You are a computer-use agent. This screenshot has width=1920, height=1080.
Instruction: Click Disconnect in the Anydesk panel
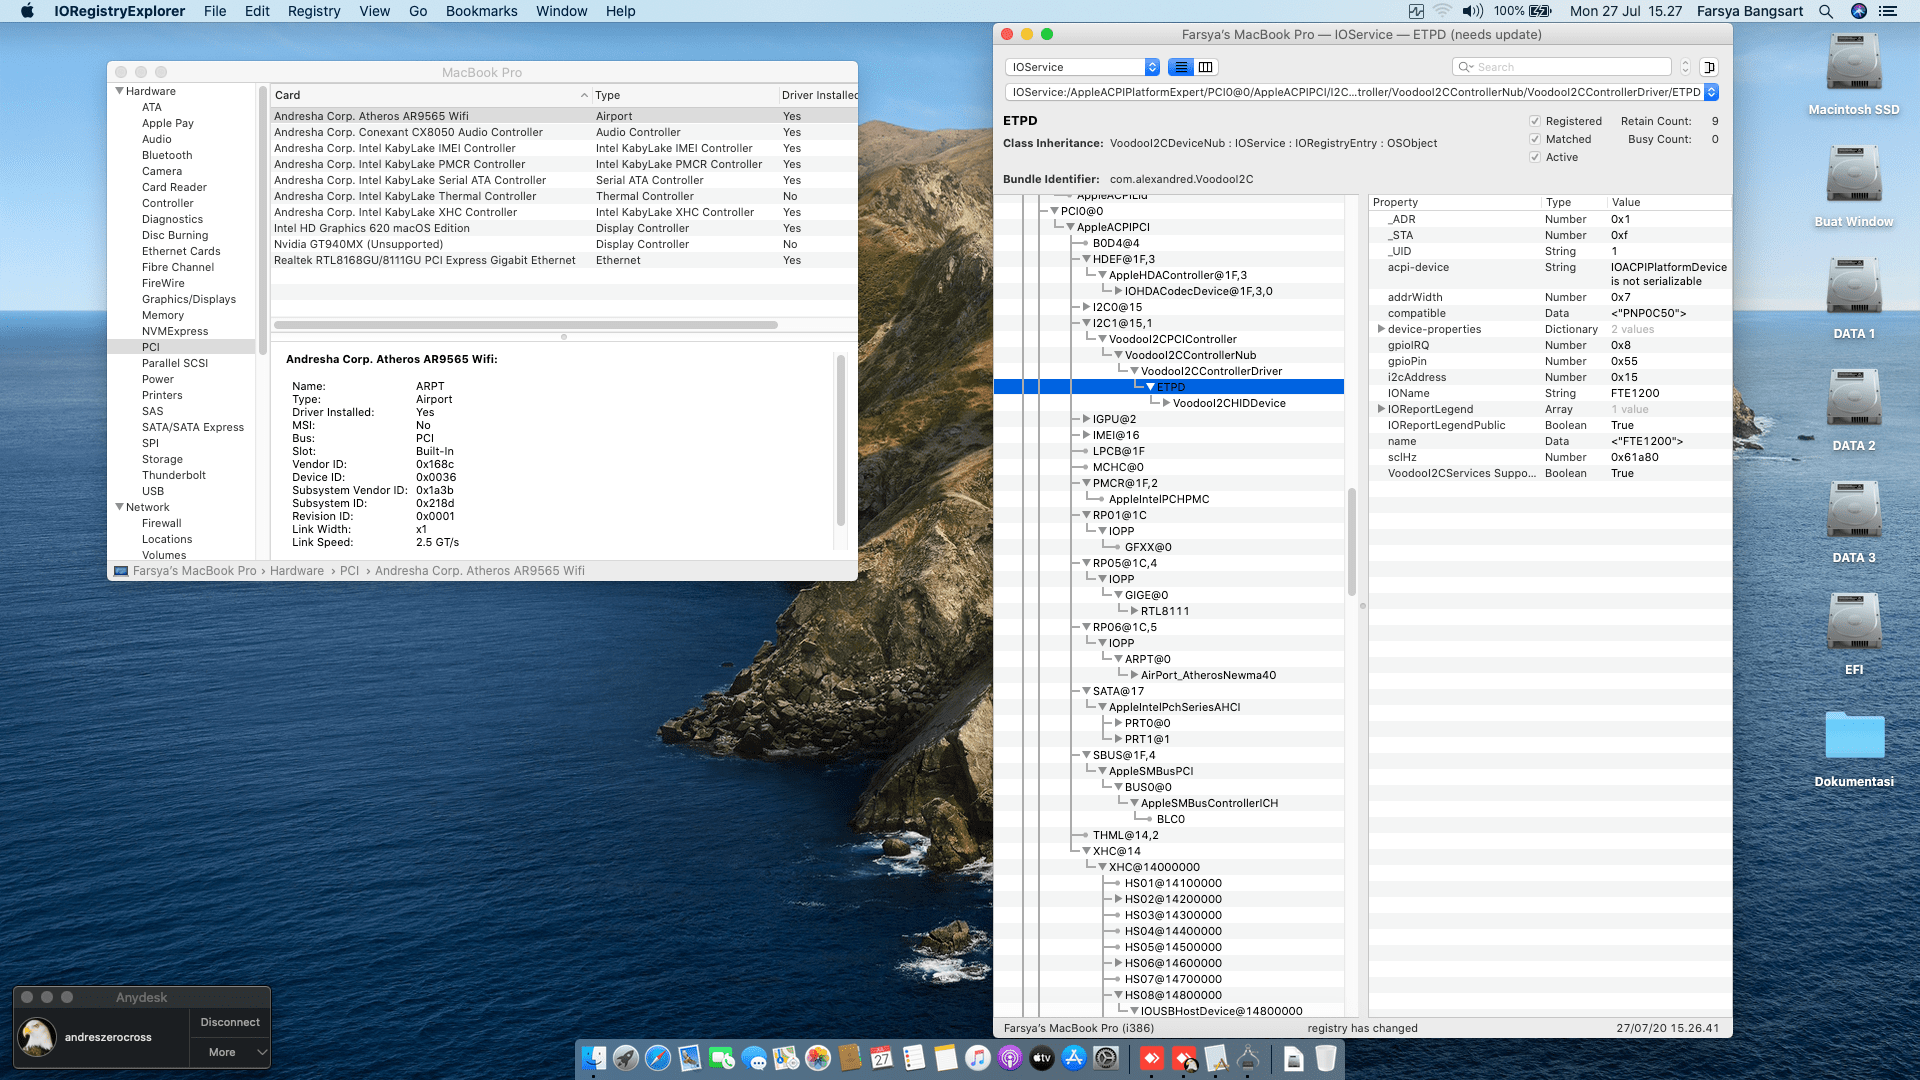tap(230, 1022)
